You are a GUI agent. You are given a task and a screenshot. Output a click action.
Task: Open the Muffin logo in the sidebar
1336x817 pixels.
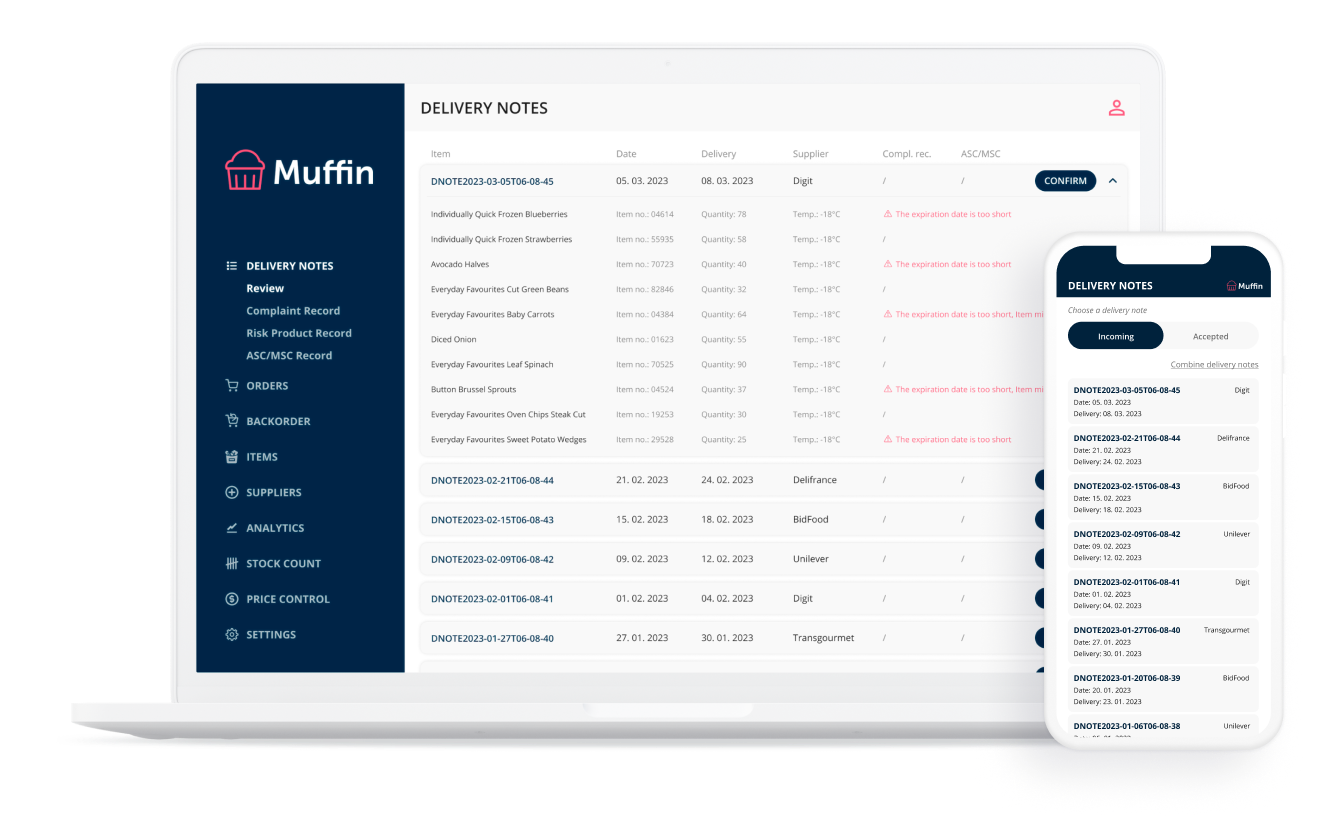pos(300,172)
